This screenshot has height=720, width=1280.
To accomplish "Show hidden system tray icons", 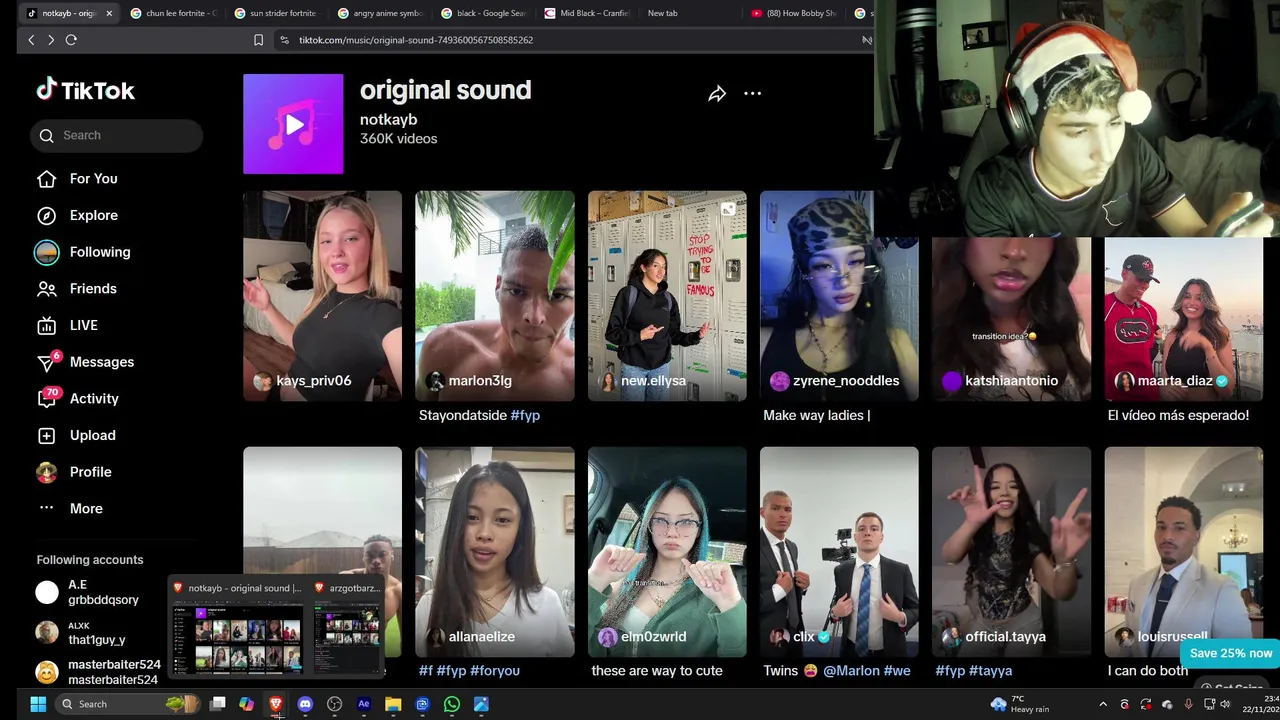I will (1103, 705).
